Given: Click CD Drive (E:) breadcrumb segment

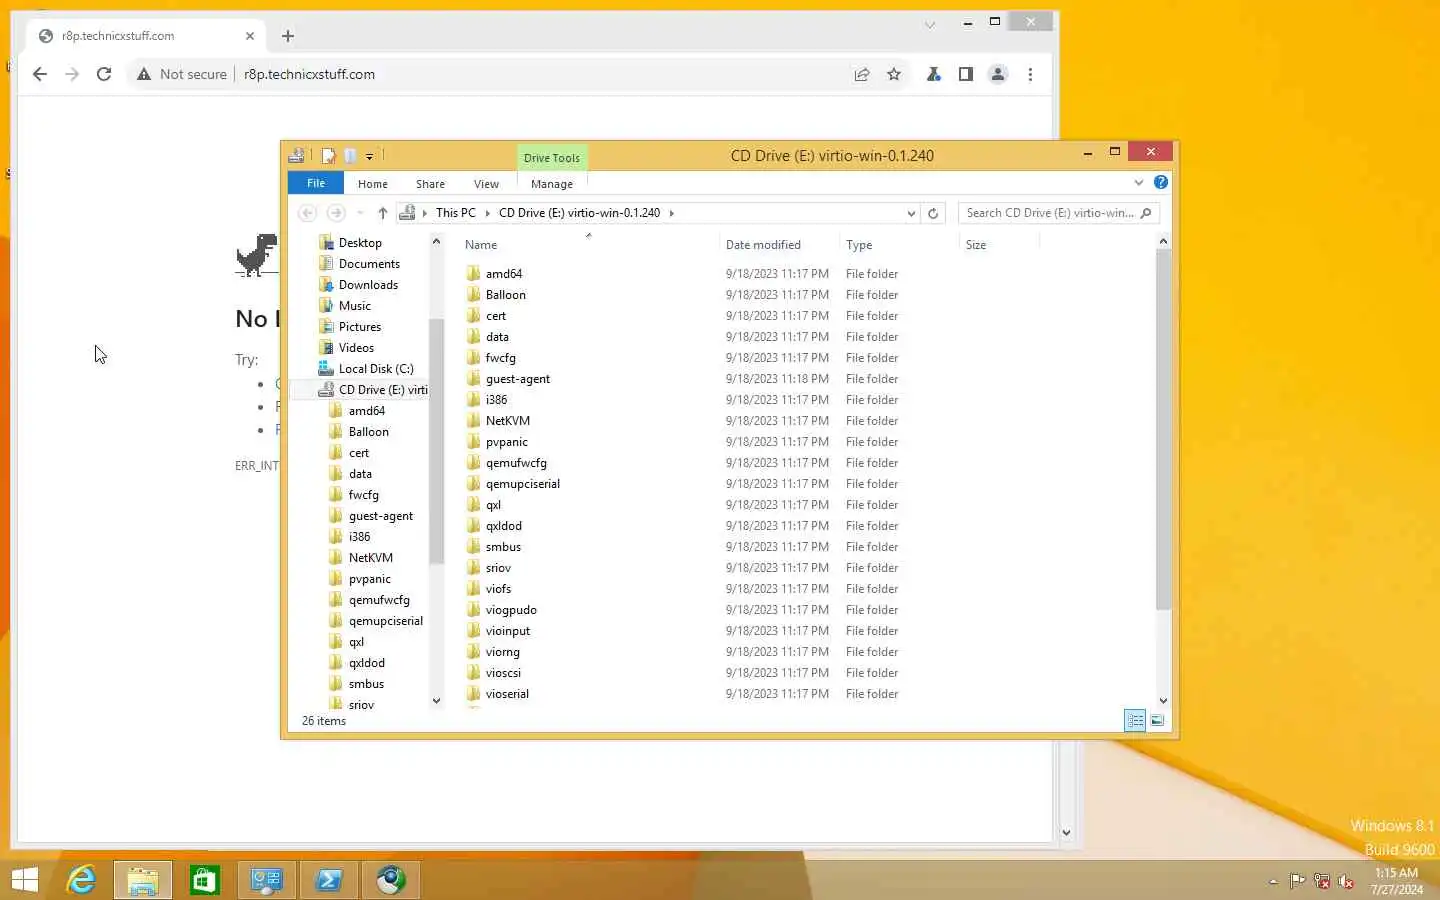Looking at the screenshot, I should click(x=579, y=213).
